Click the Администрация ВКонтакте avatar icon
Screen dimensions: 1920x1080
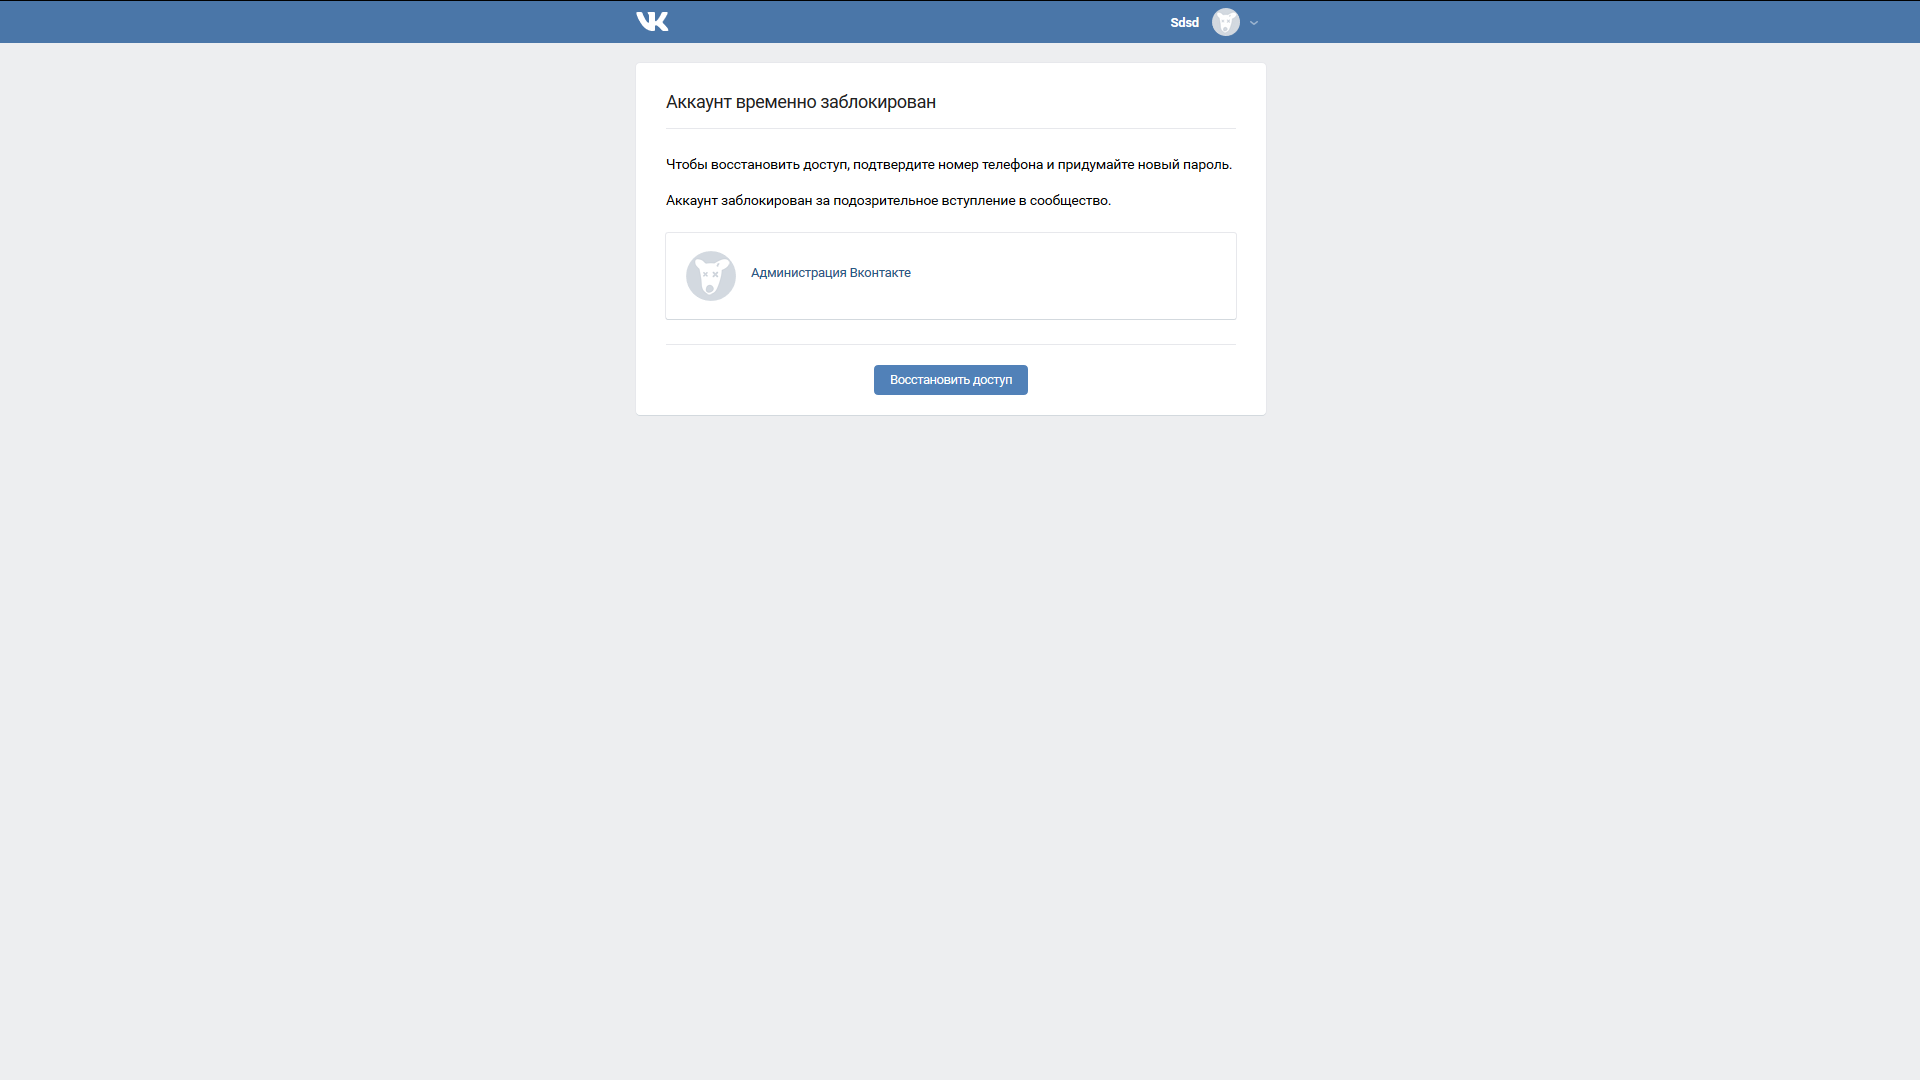[709, 274]
